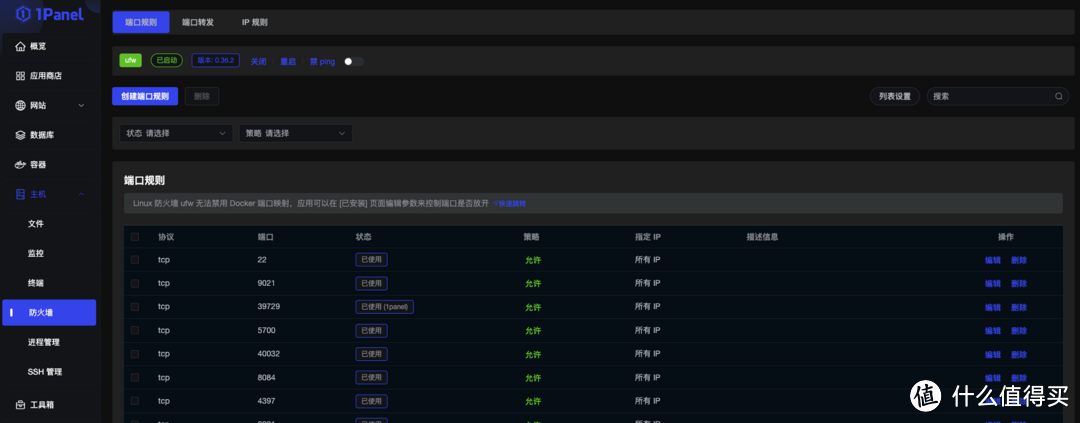This screenshot has height=423, width=1080.
Task: Click the 已使用 (1panel) status tag
Action: [x=384, y=307]
